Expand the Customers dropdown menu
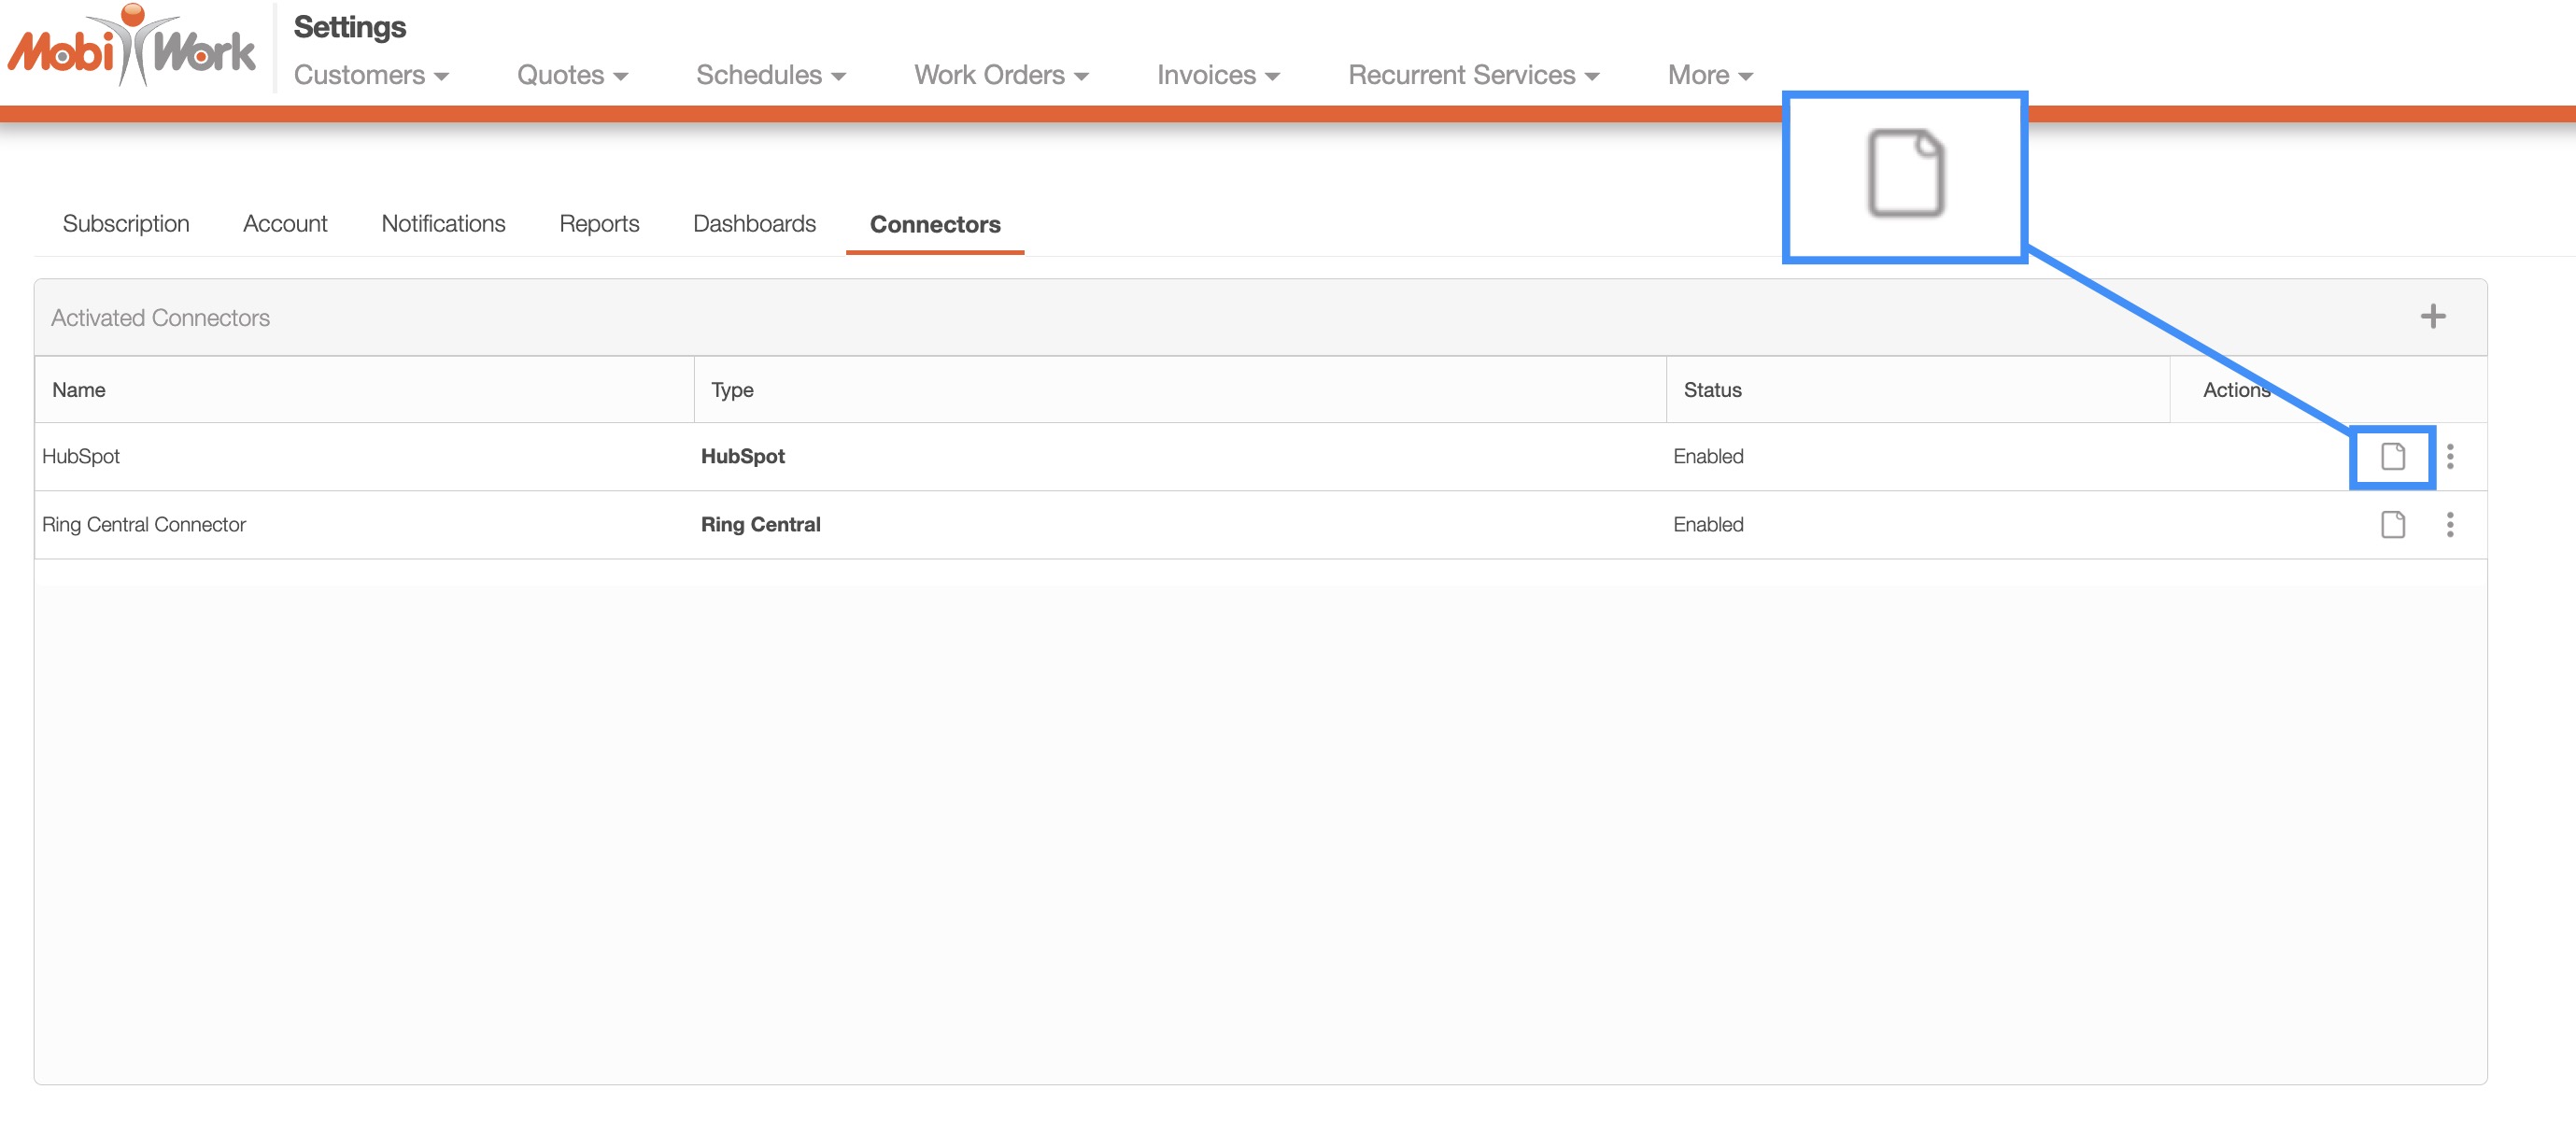The height and width of the screenshot is (1132, 2576). tap(370, 75)
